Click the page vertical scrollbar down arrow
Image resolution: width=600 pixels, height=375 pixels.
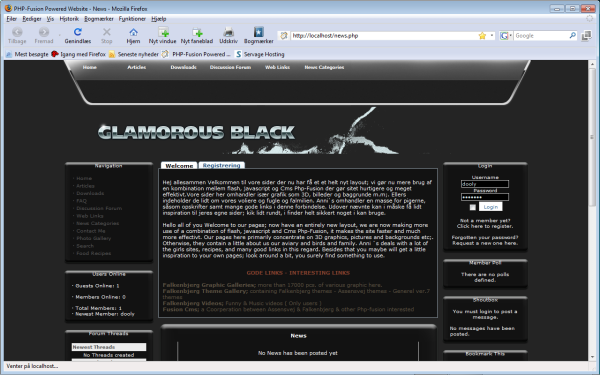(x=592, y=357)
